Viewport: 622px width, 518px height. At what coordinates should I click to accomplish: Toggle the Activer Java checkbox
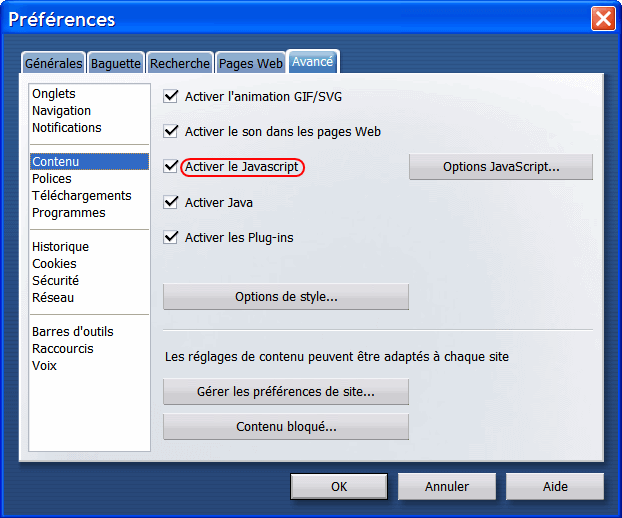[x=171, y=203]
